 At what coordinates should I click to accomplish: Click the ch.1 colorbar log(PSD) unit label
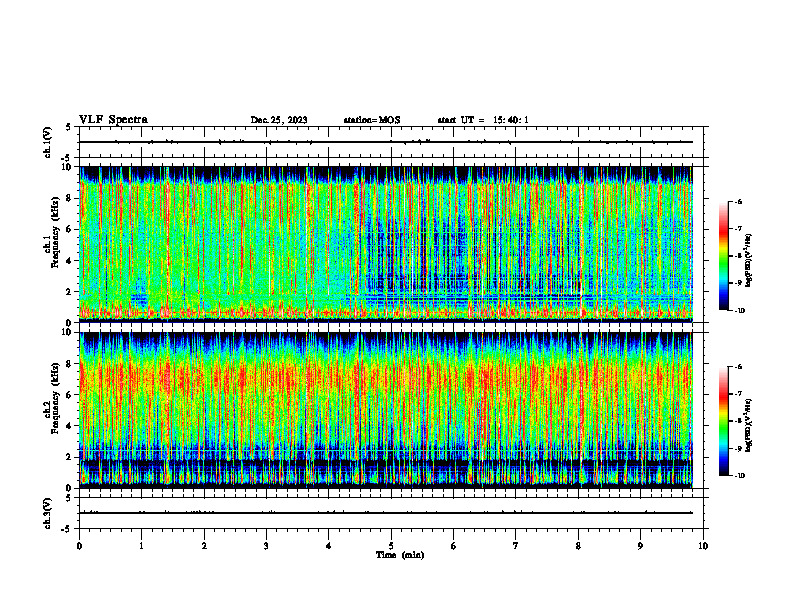click(x=749, y=260)
